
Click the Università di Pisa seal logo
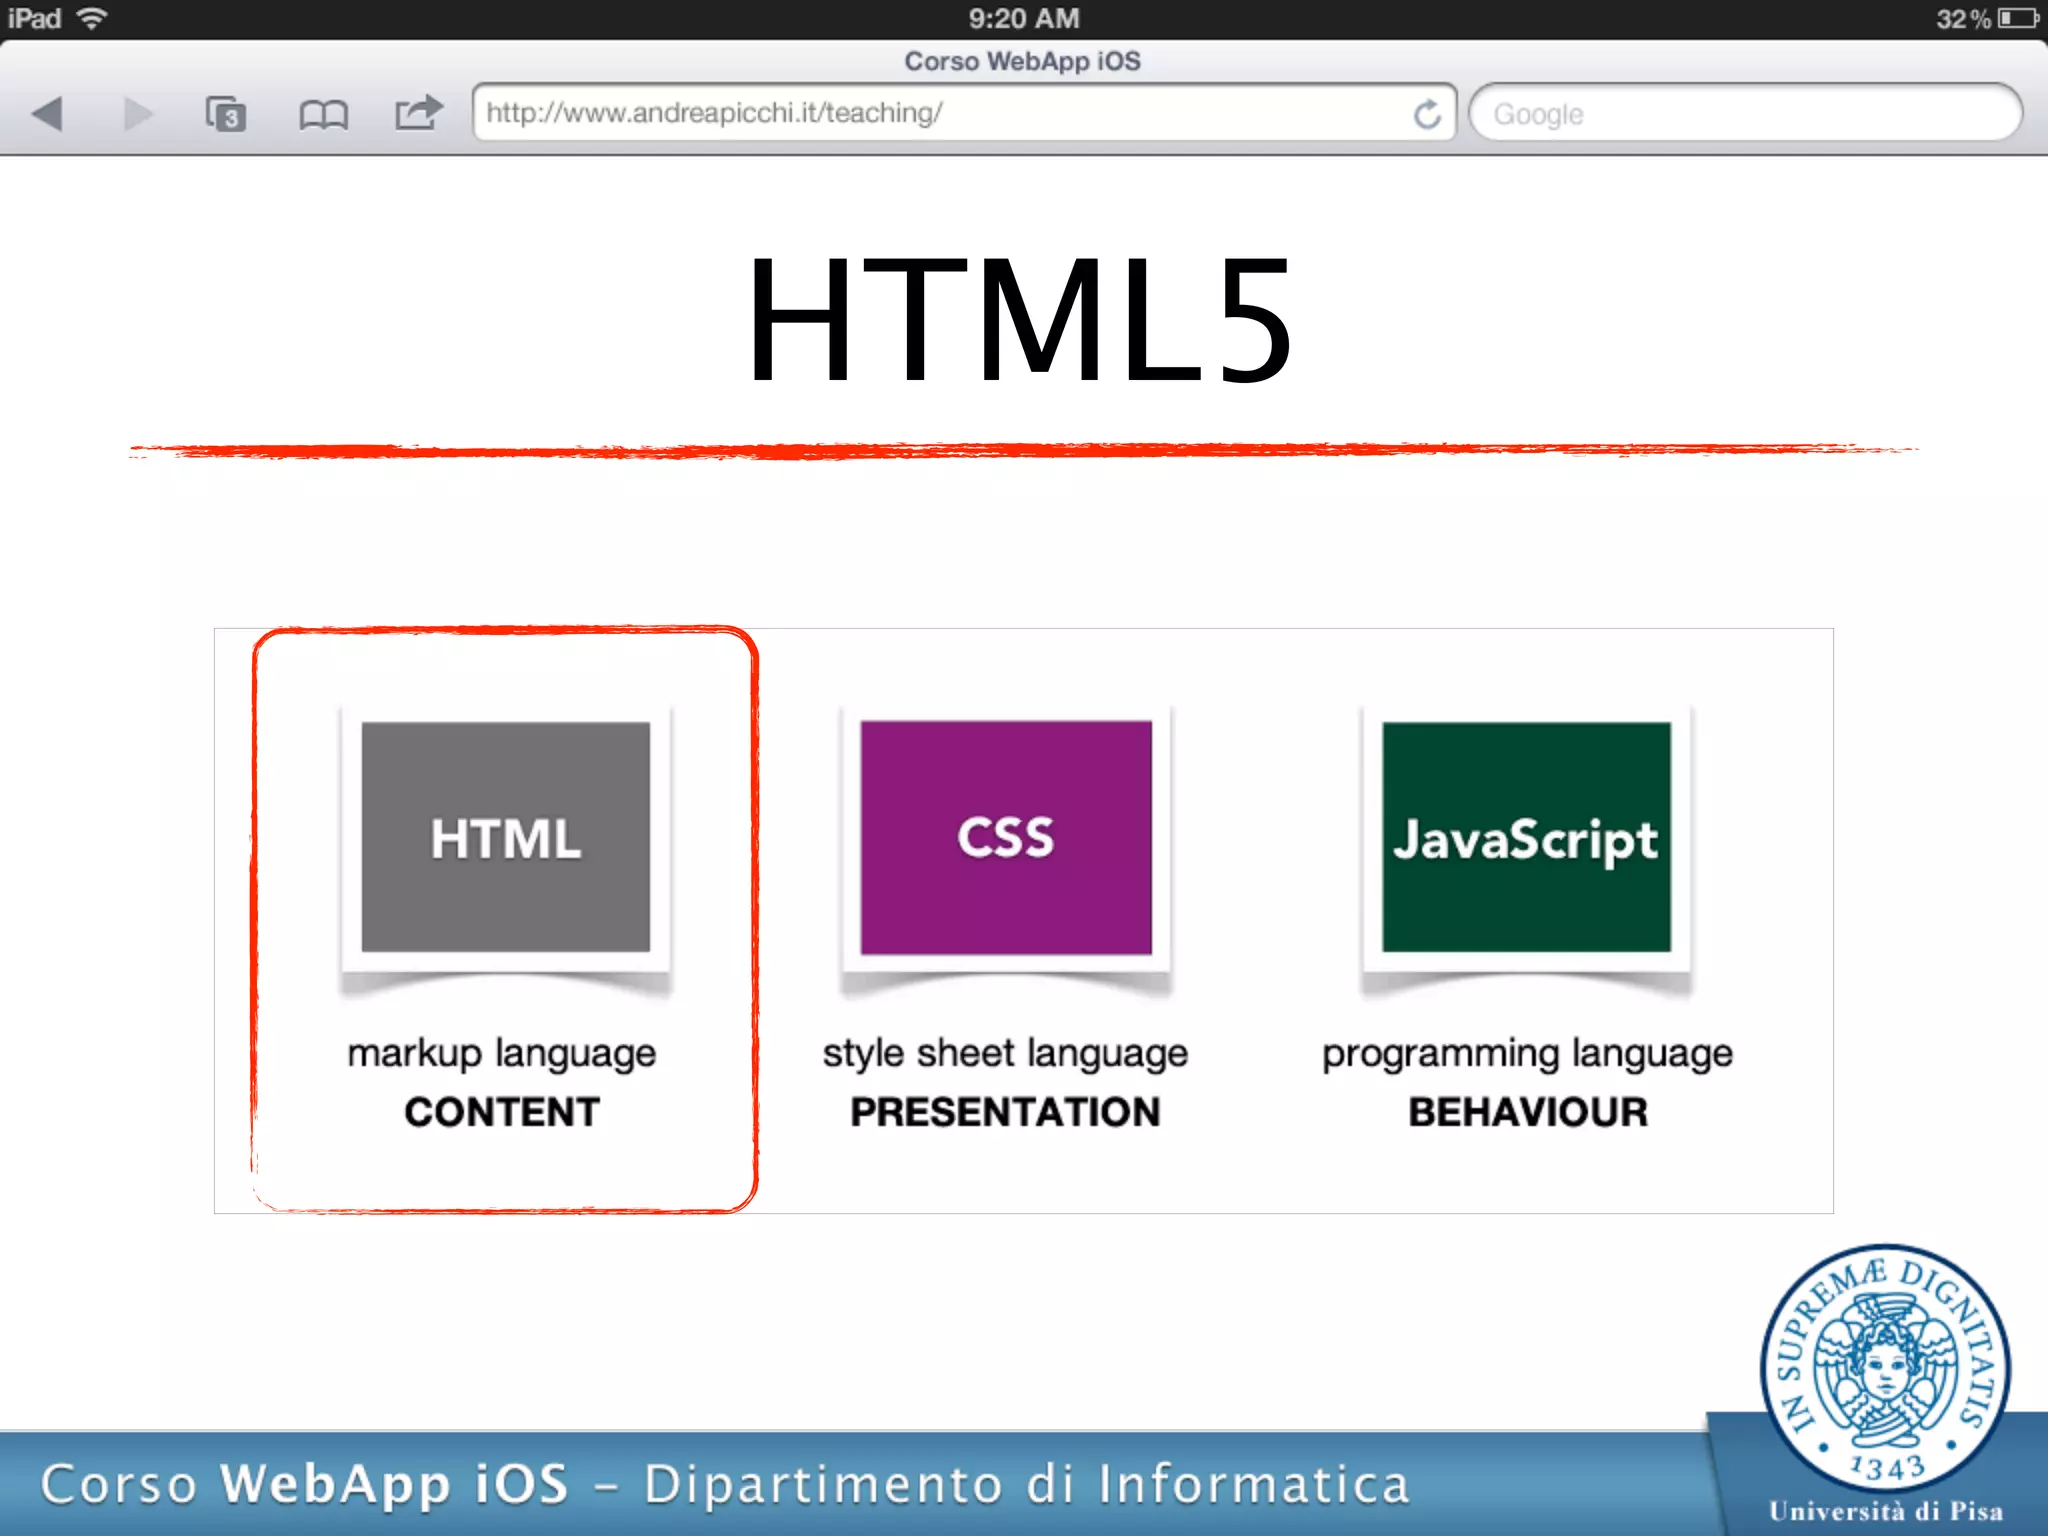[x=1885, y=1370]
